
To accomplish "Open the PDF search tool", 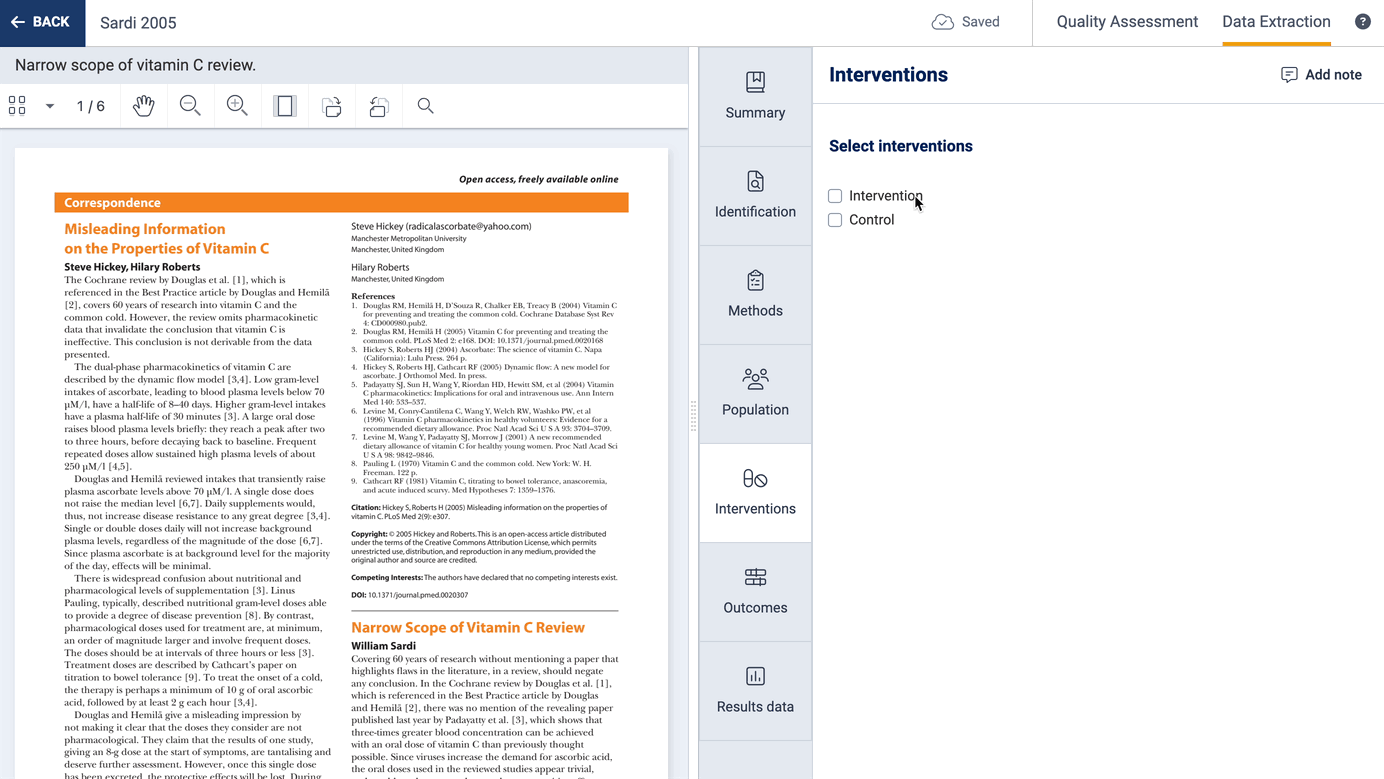I will pos(426,106).
